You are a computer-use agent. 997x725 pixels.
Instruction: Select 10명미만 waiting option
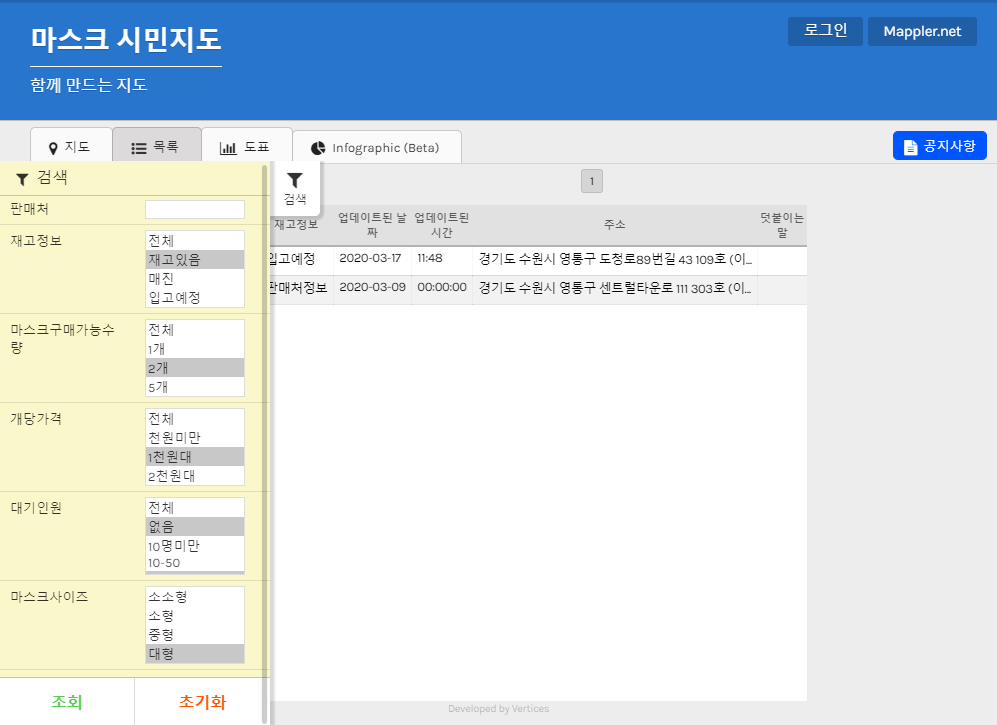pyautogui.click(x=195, y=546)
